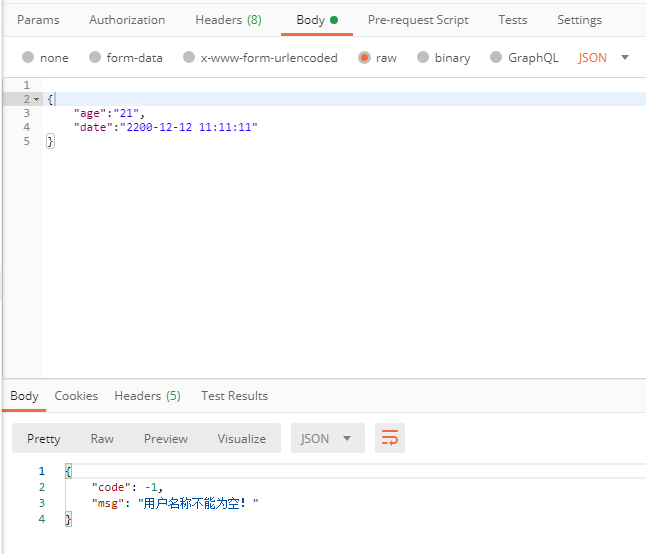Collapse the JSON block with line 2 fold arrow
646x554 pixels.
pos(37,99)
